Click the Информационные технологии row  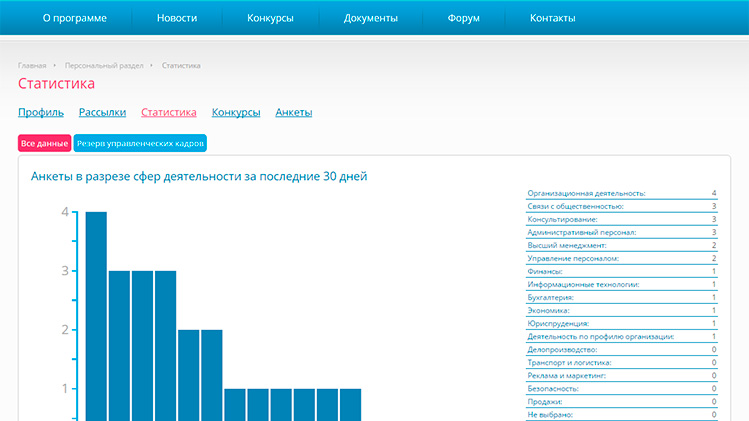click(x=621, y=284)
